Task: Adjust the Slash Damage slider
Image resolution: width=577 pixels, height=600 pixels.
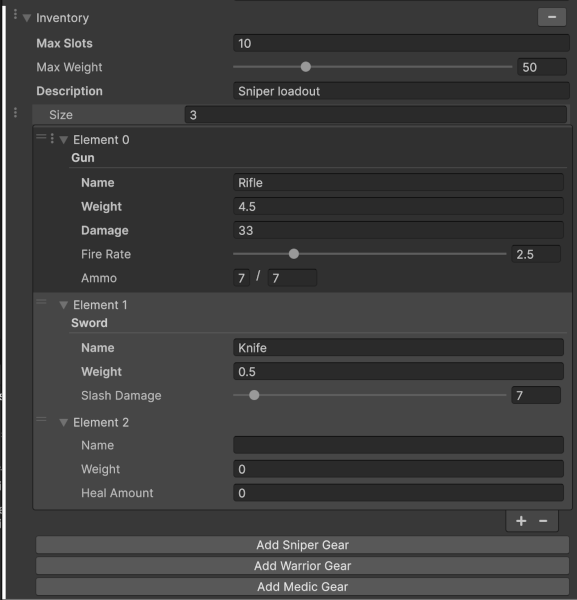Action: (x=370, y=395)
